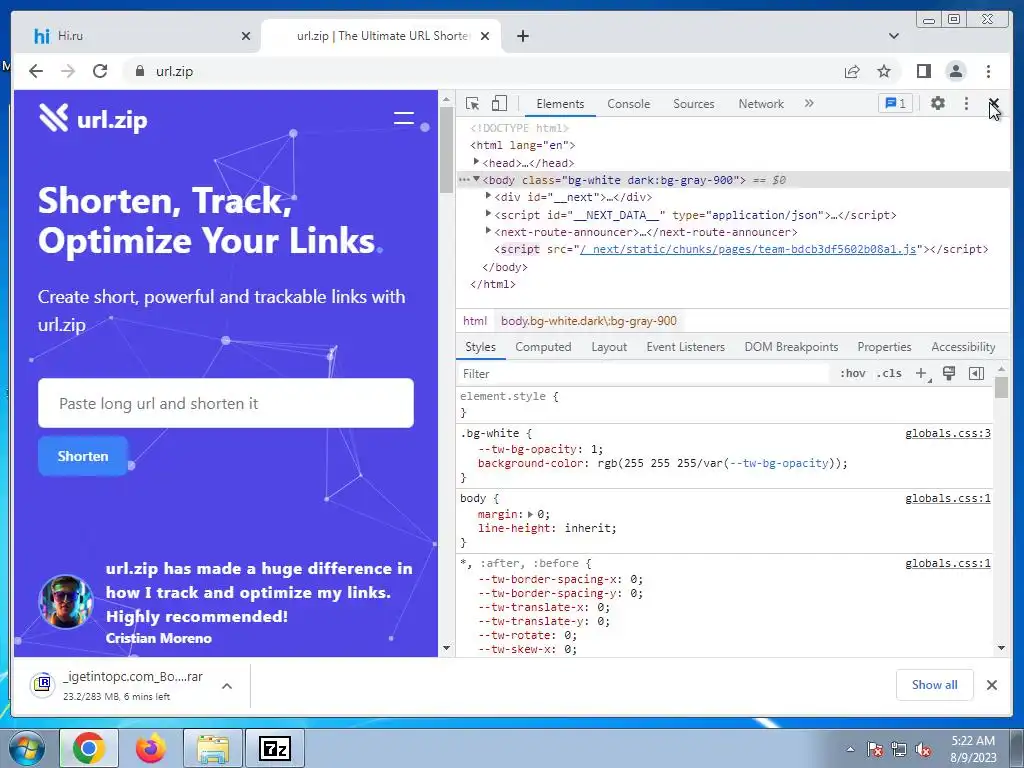Toggle the :hov element state panel
This screenshot has height=768, width=1024.
coord(852,374)
